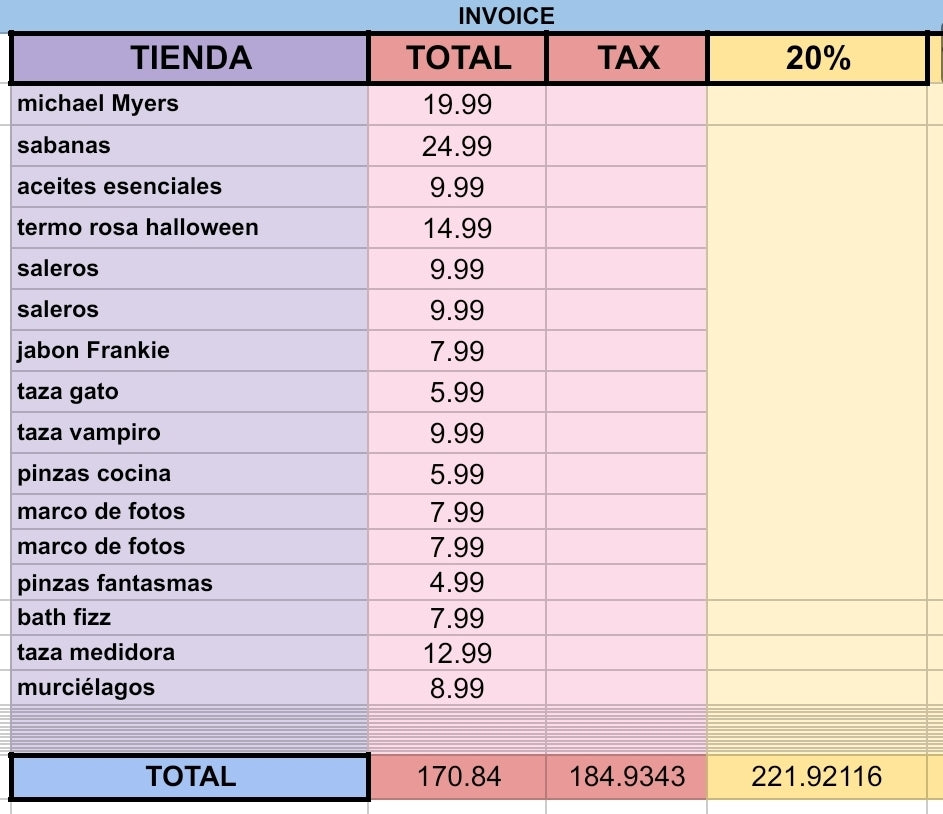Viewport: 943px width, 814px height.
Task: Select taza medidora price 12.99
Action: (x=457, y=653)
